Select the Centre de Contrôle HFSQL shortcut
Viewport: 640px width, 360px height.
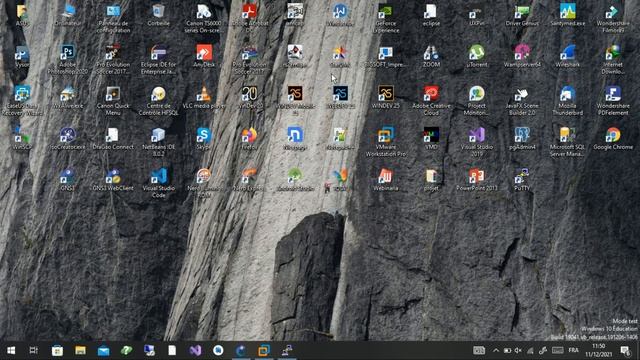click(x=158, y=101)
